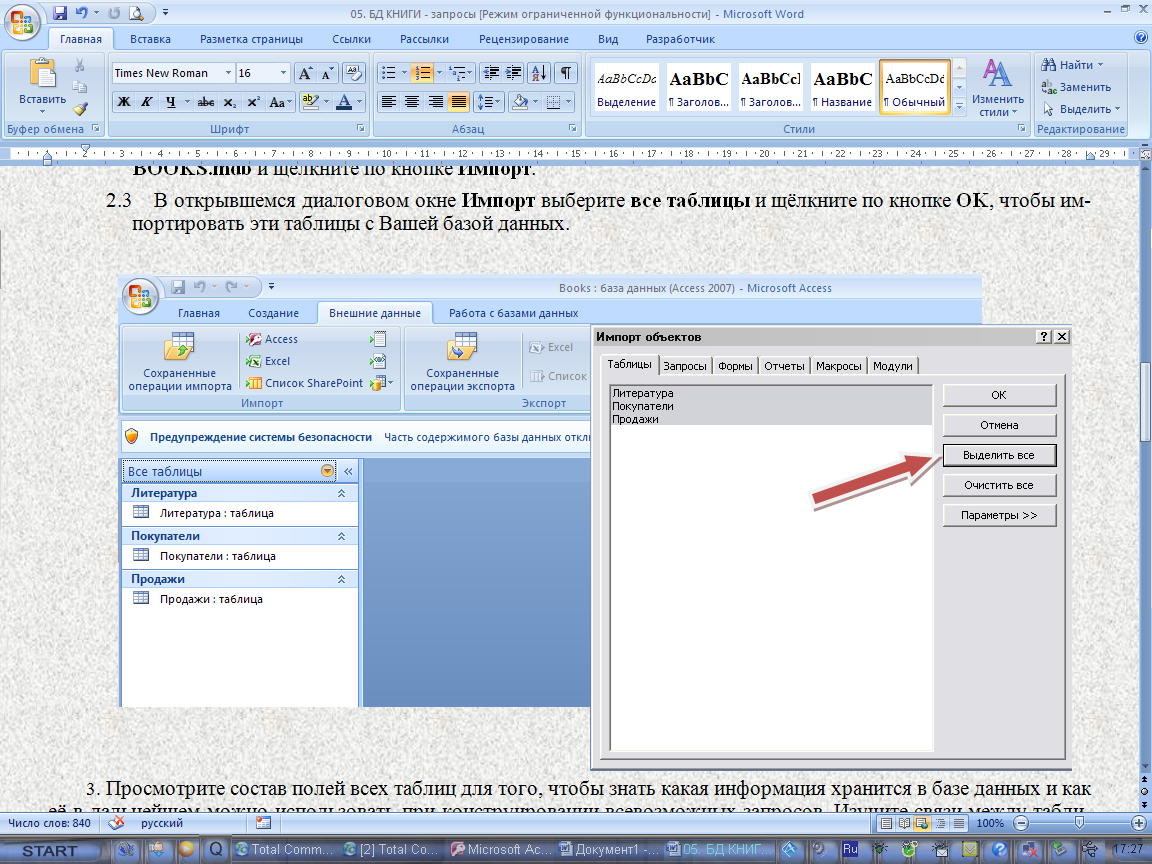Viewport: 1152px width, 864px height.
Task: Click the bulleted list icon
Action: (389, 73)
